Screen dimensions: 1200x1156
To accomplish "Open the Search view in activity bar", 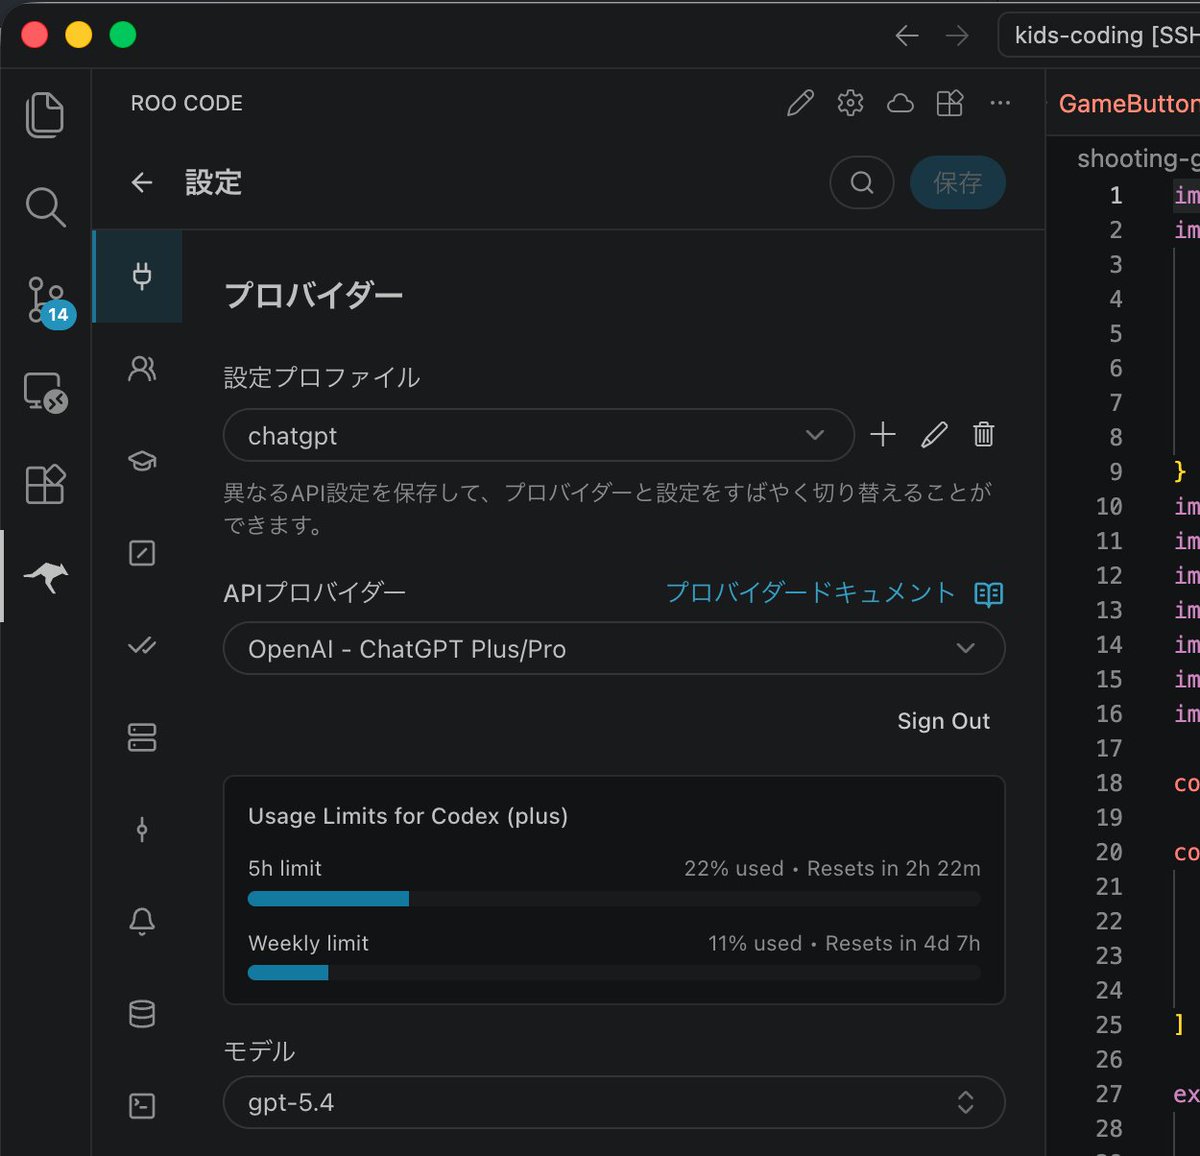I will 45,207.
